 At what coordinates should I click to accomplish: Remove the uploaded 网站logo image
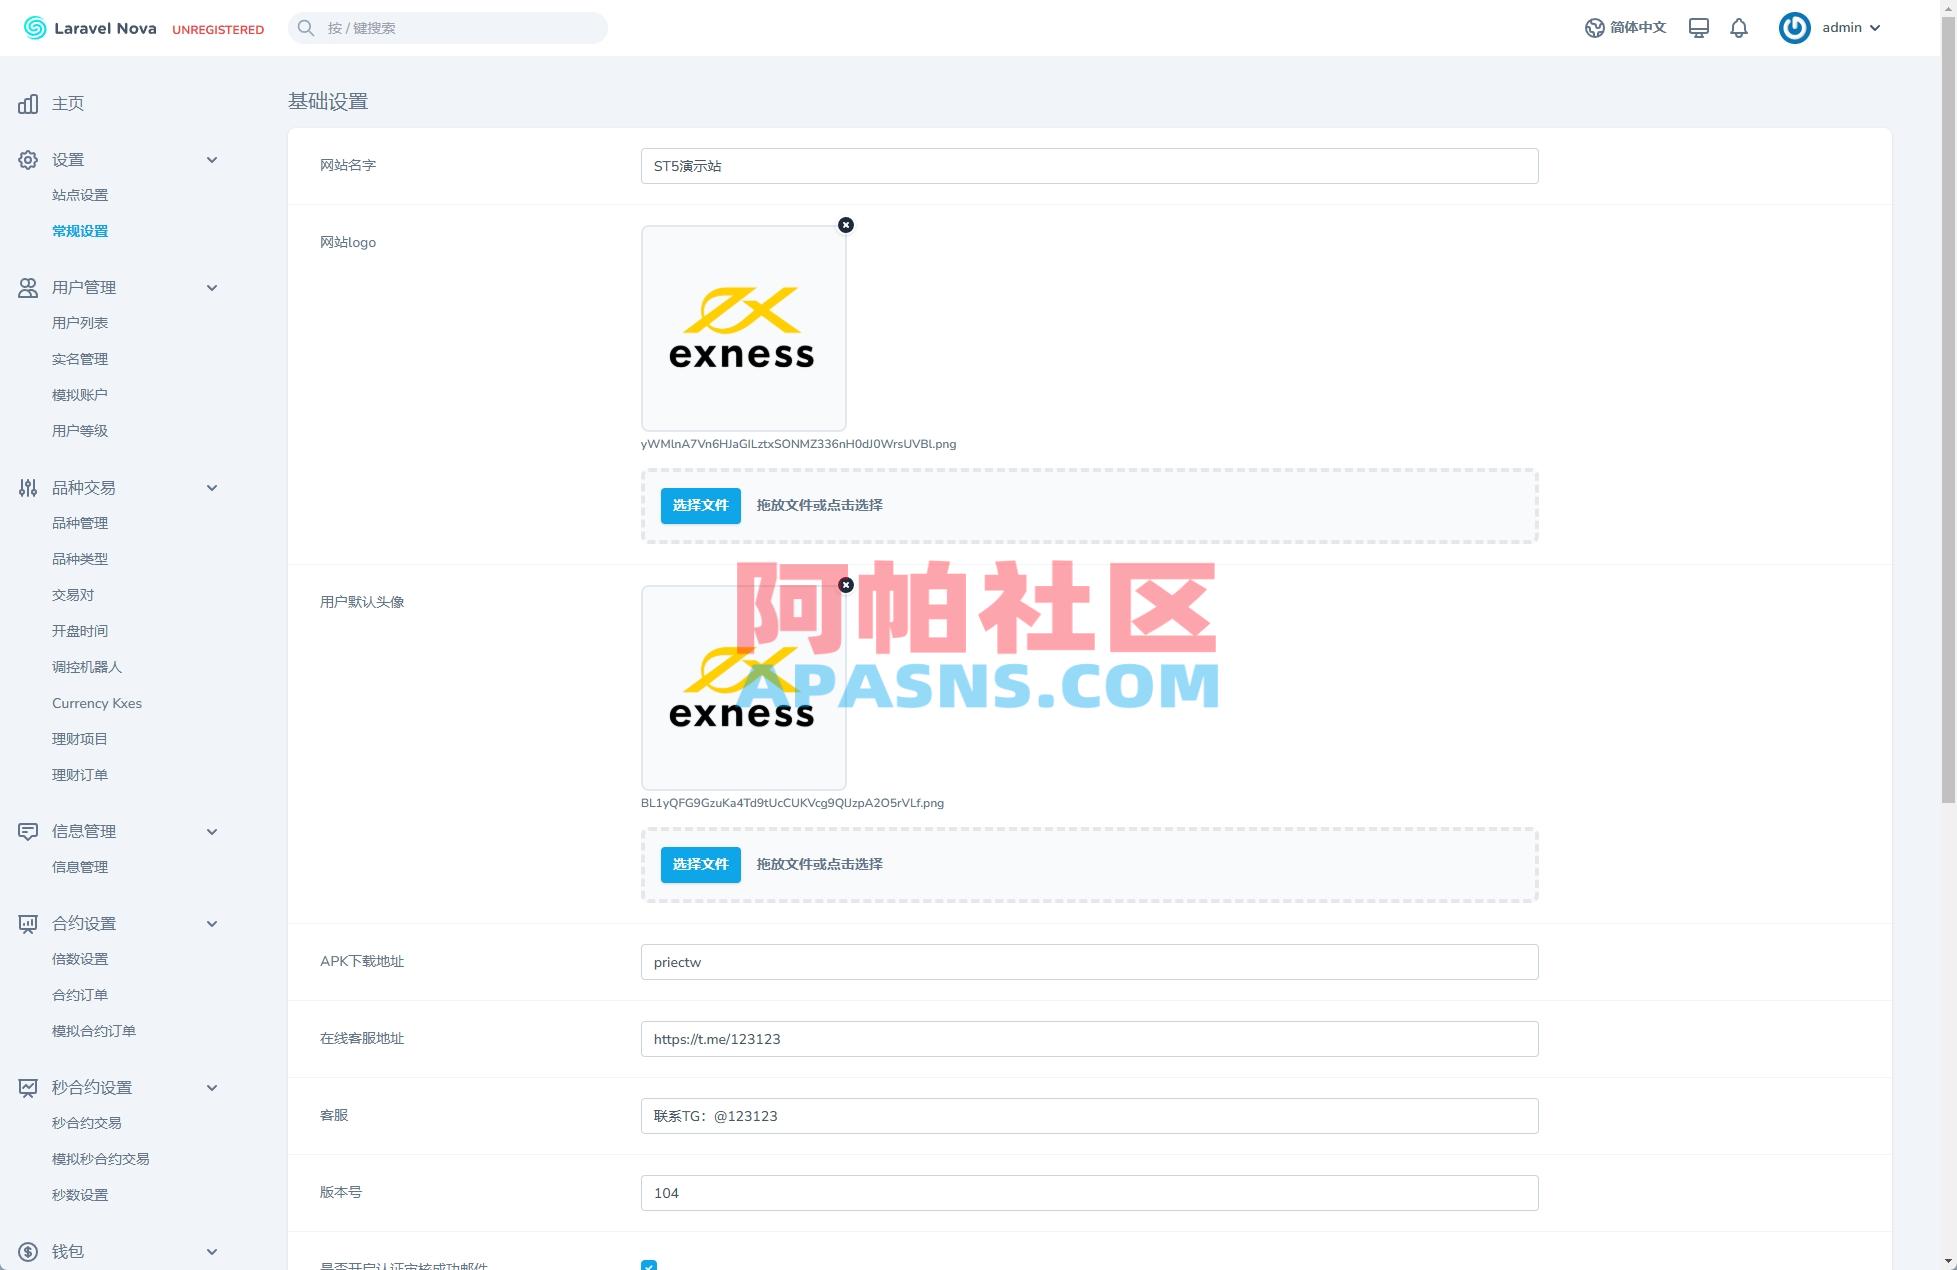tap(846, 224)
